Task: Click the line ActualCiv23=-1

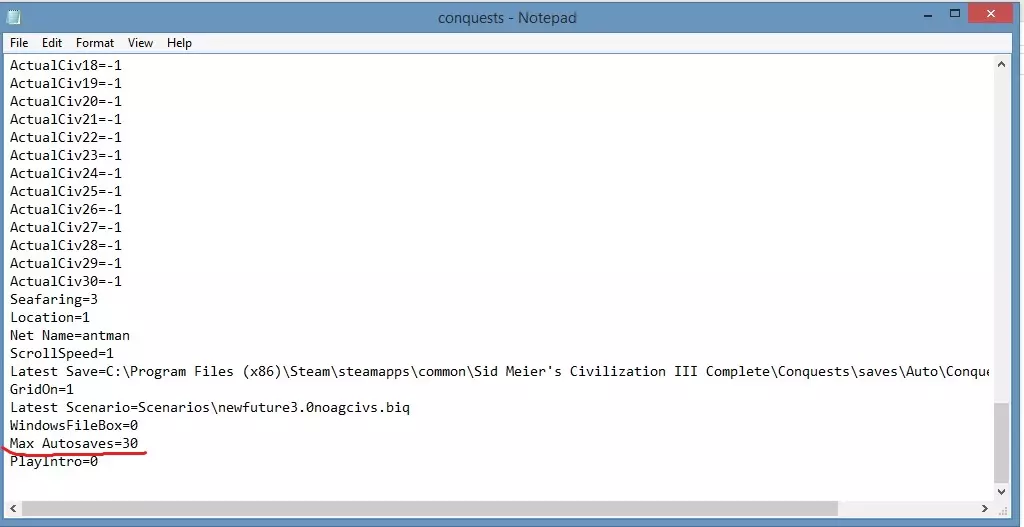Action: click(65, 155)
